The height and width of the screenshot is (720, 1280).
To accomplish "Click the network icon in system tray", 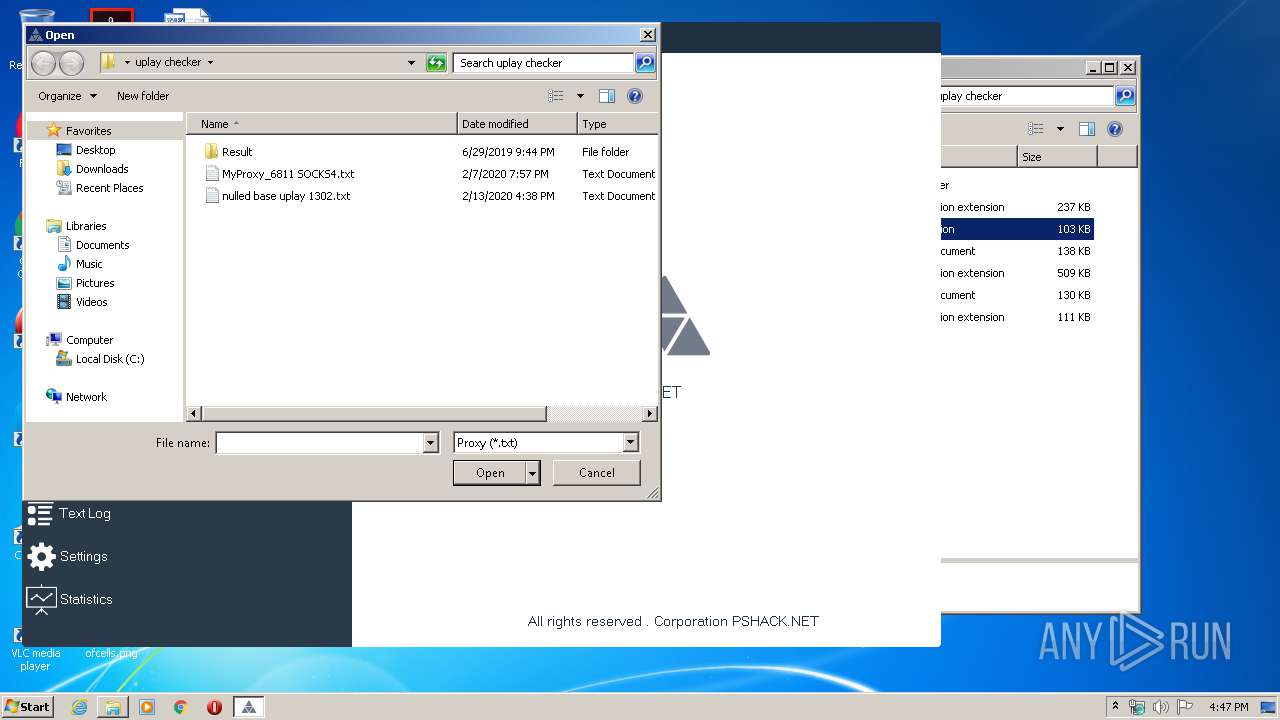I will click(1137, 707).
